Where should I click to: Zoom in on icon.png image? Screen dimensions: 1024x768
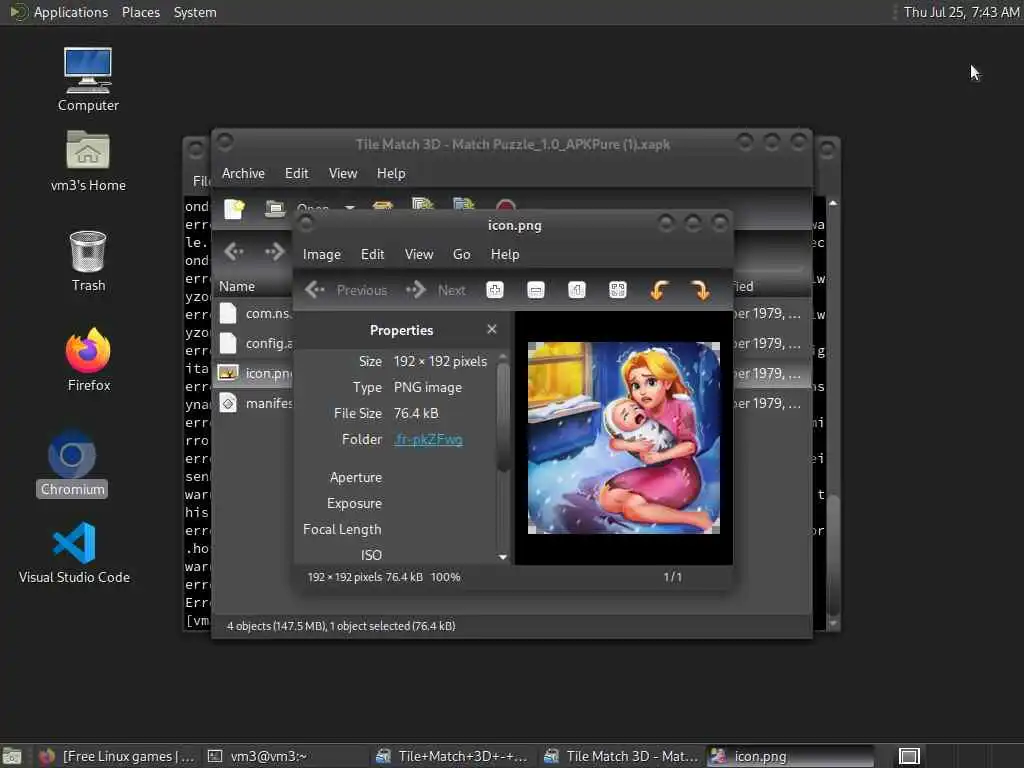pos(494,290)
